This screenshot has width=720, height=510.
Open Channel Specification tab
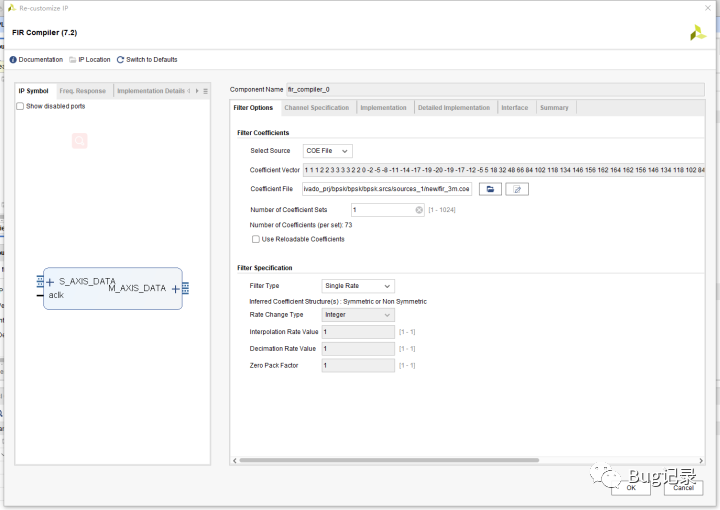317,108
